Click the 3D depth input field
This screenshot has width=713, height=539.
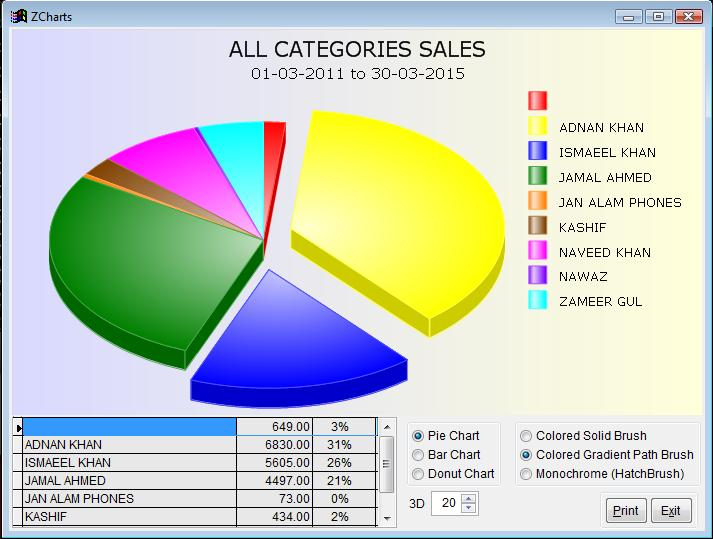[447, 504]
